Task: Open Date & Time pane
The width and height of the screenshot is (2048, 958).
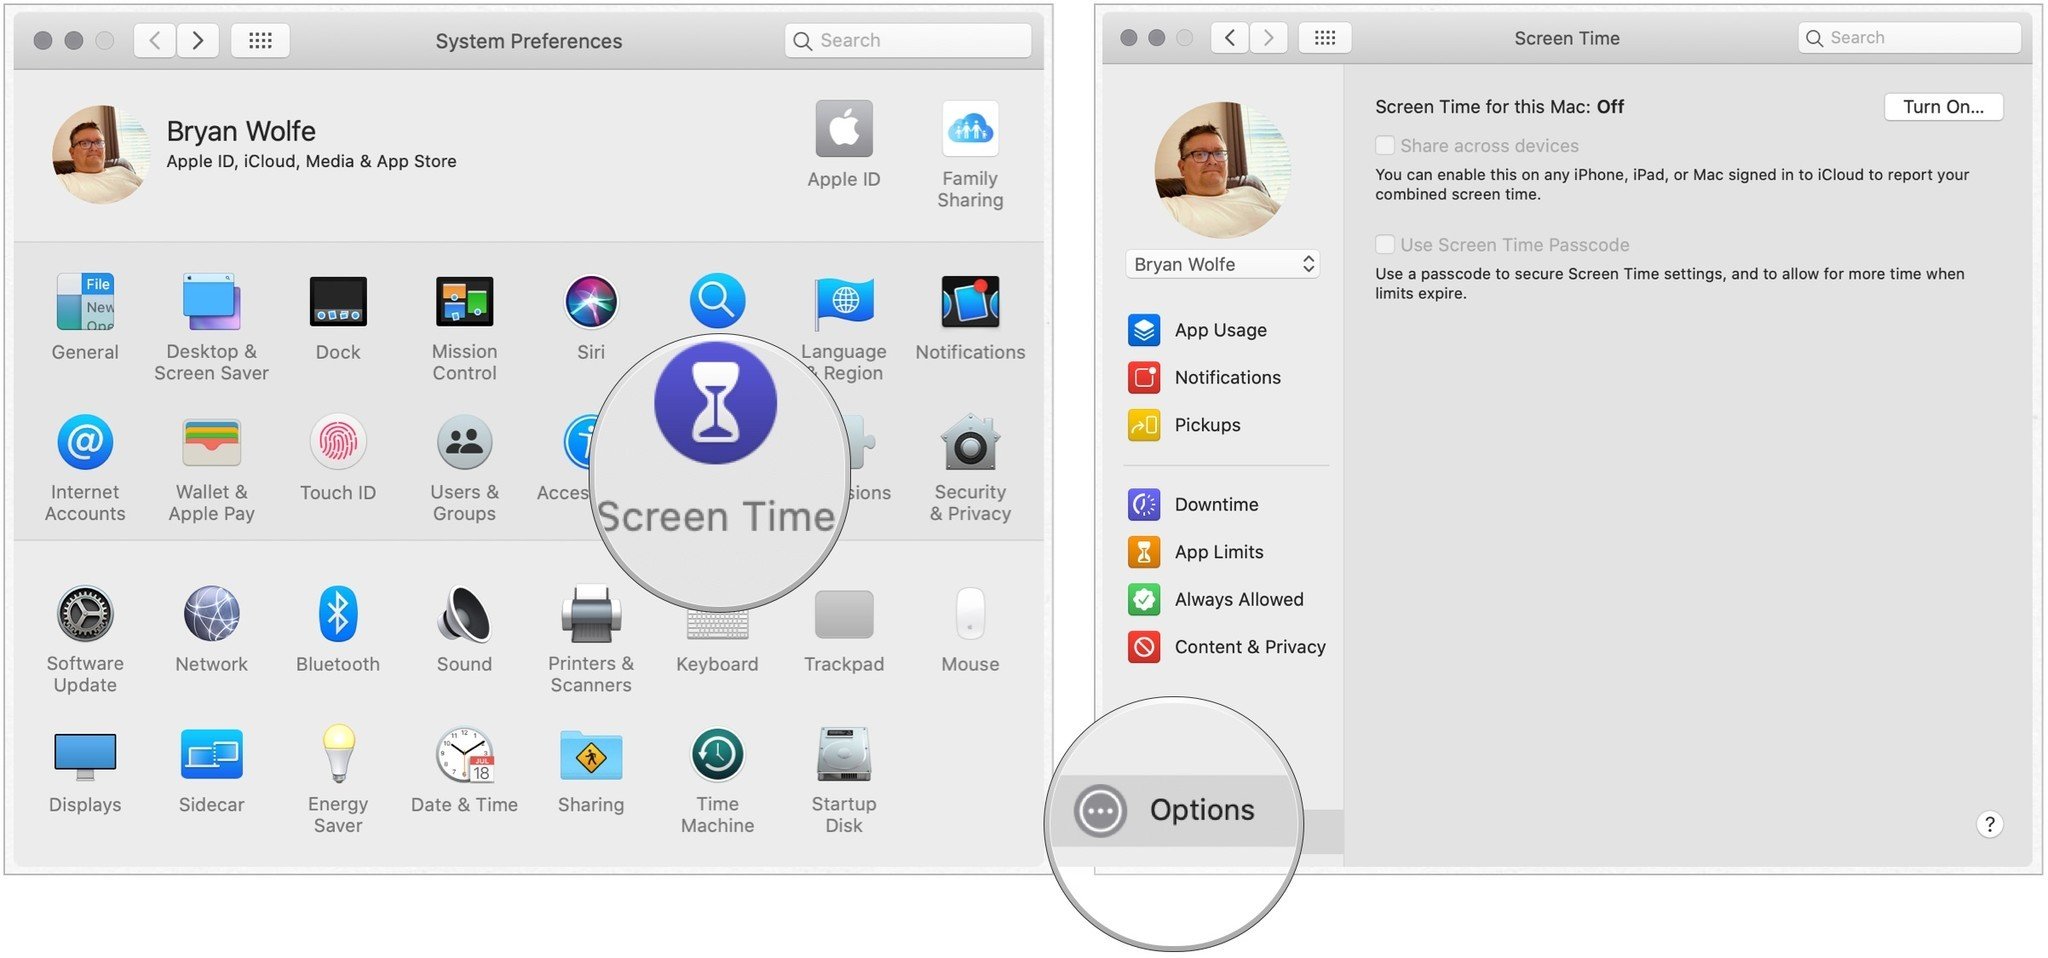Action: tap(464, 770)
